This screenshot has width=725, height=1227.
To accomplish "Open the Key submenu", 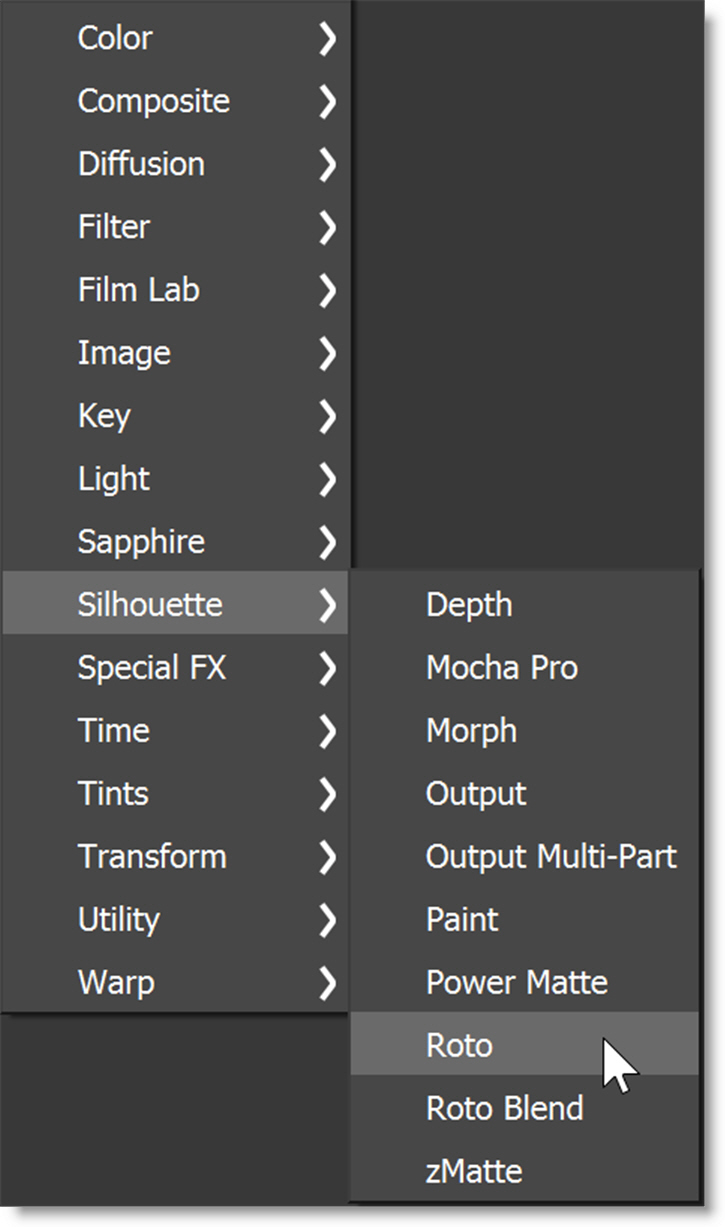I will (x=104, y=416).
